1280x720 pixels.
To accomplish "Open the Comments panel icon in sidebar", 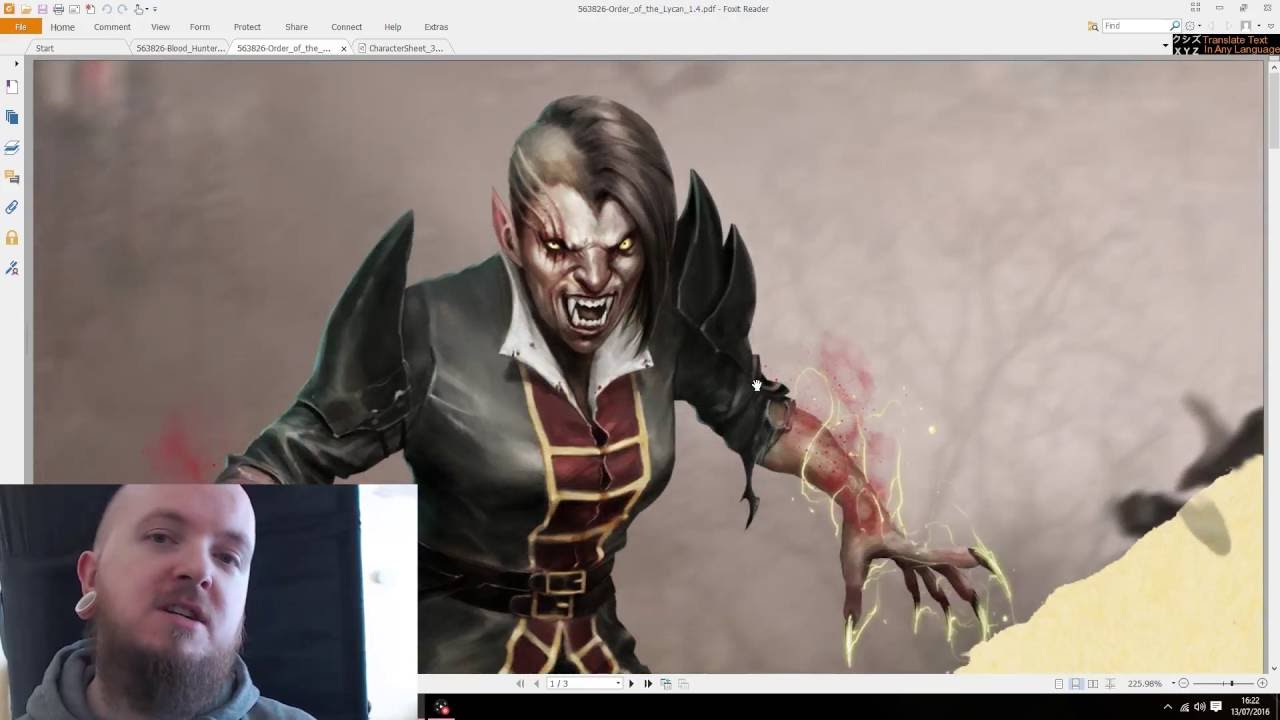I will coord(12,177).
